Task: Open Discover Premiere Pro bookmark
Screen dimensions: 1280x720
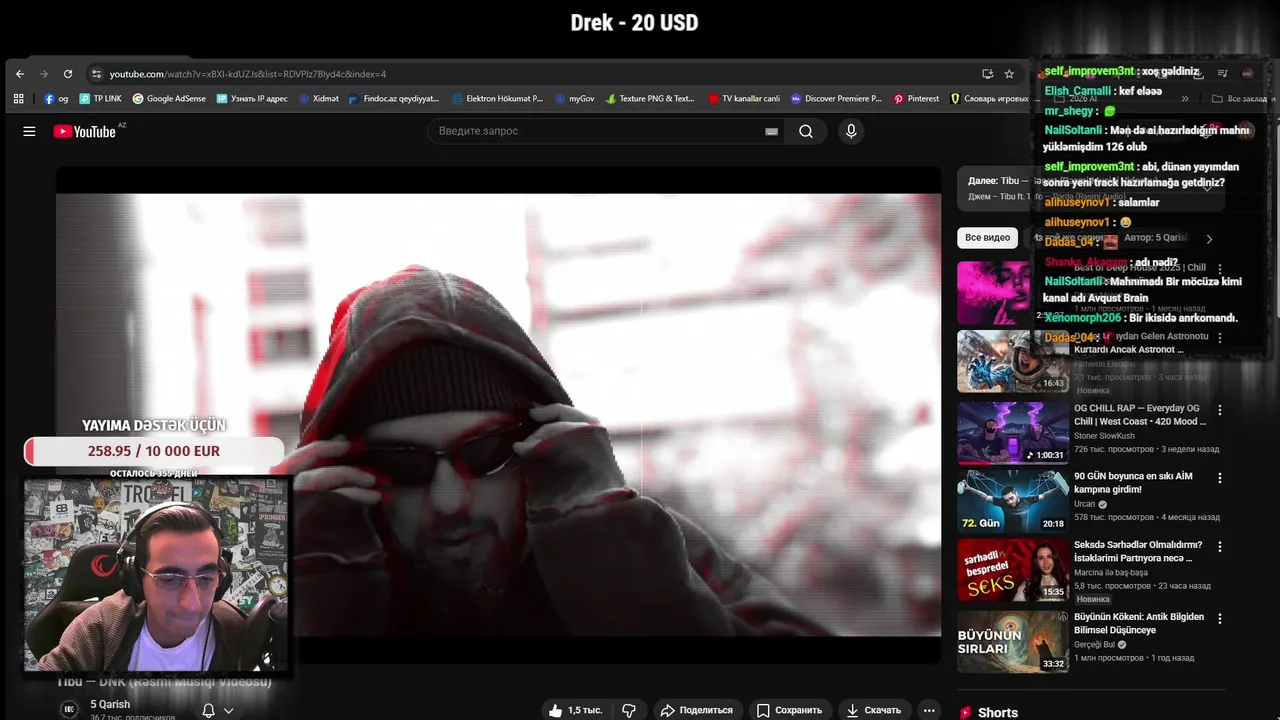Action: [x=836, y=99]
